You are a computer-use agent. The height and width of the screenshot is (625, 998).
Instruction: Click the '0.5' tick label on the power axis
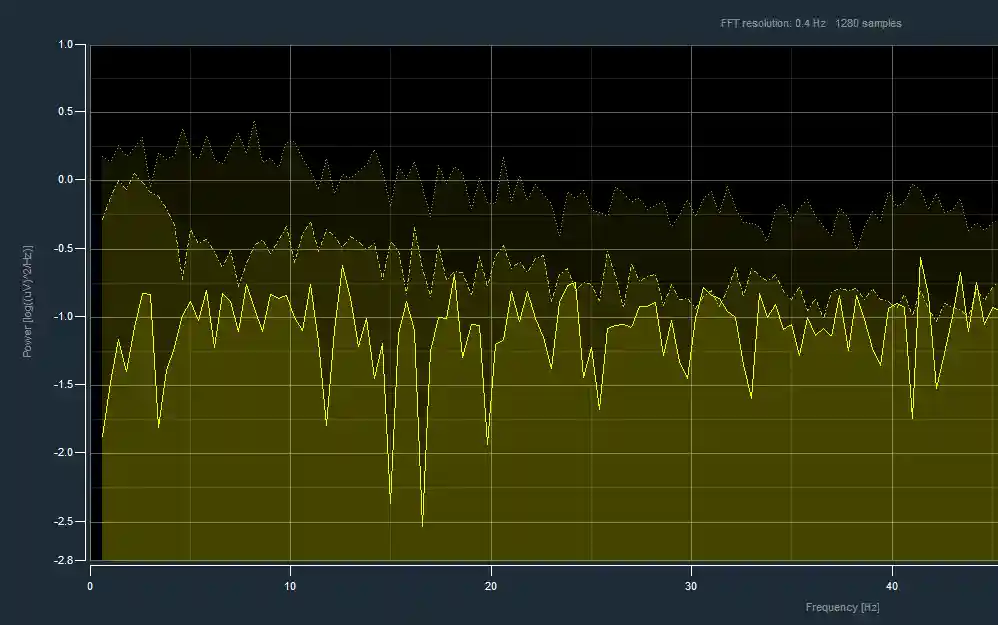click(66, 111)
